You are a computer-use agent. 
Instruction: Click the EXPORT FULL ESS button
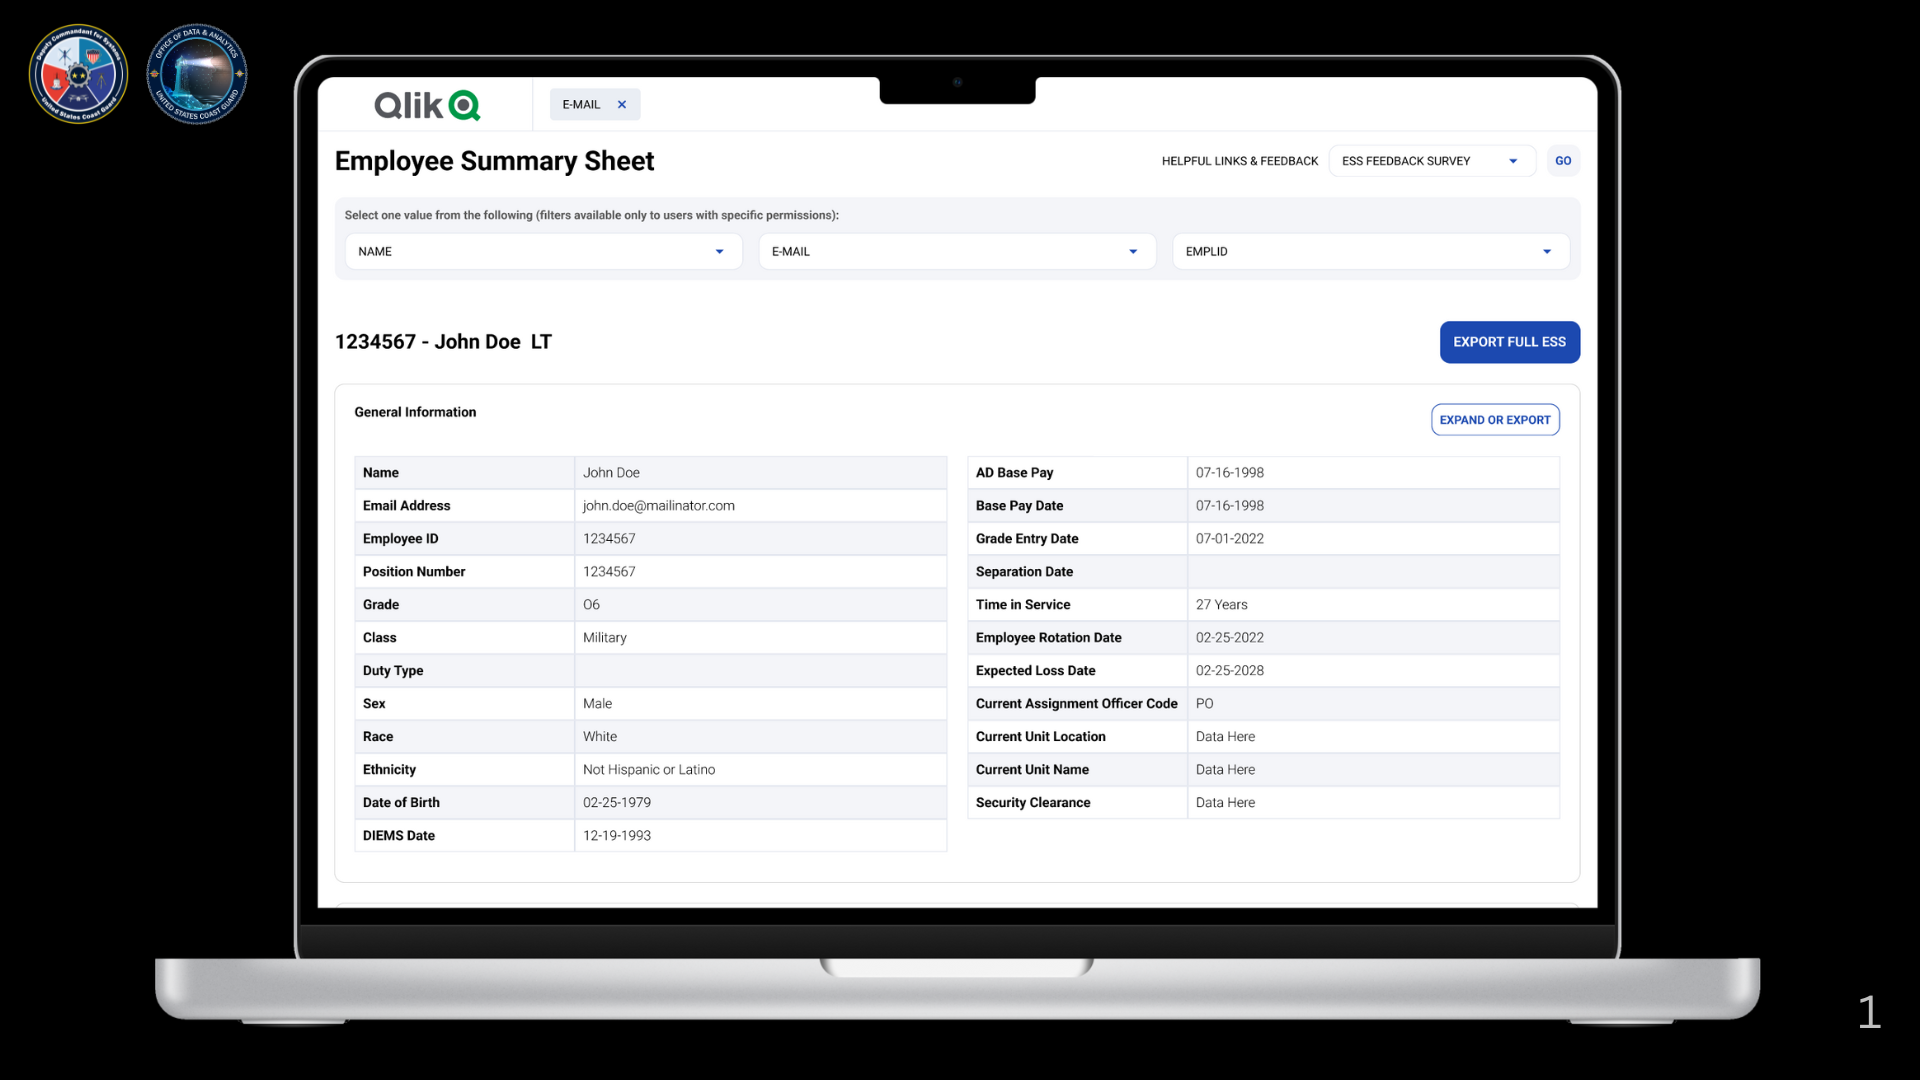(x=1509, y=342)
